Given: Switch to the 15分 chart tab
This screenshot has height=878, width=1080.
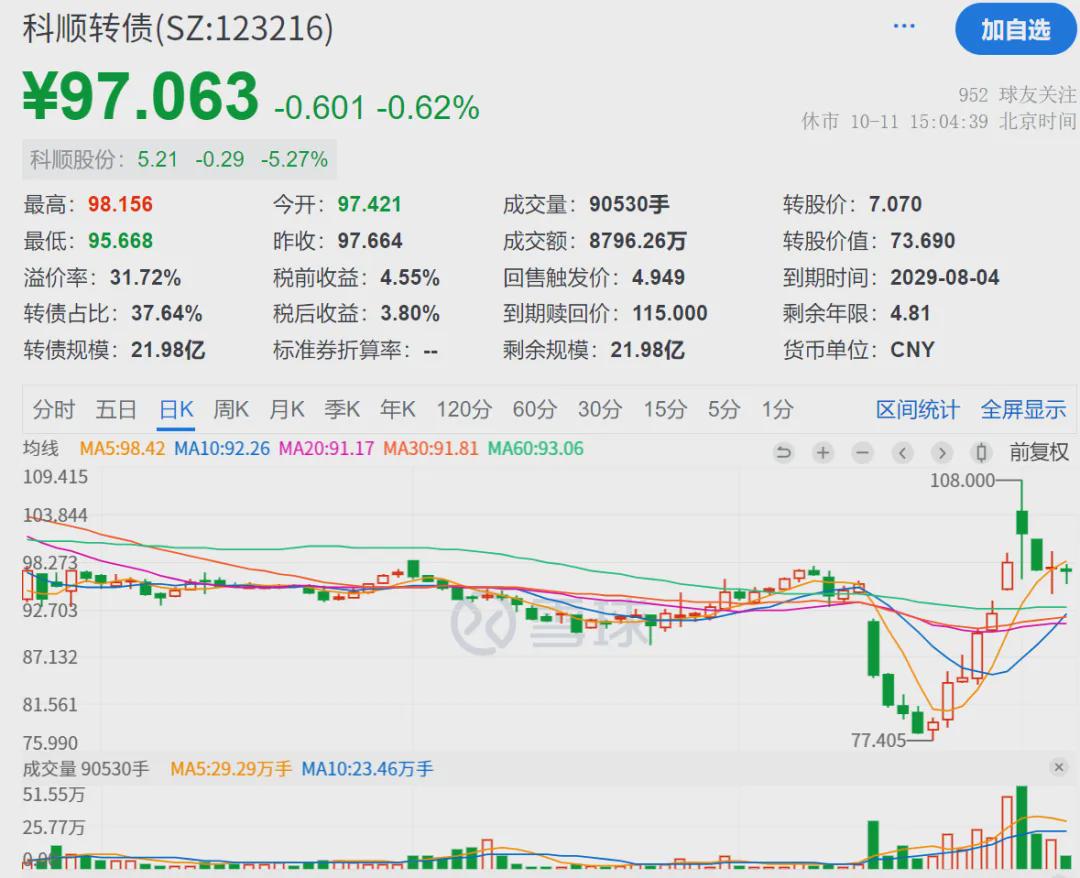Looking at the screenshot, I should pos(665,410).
